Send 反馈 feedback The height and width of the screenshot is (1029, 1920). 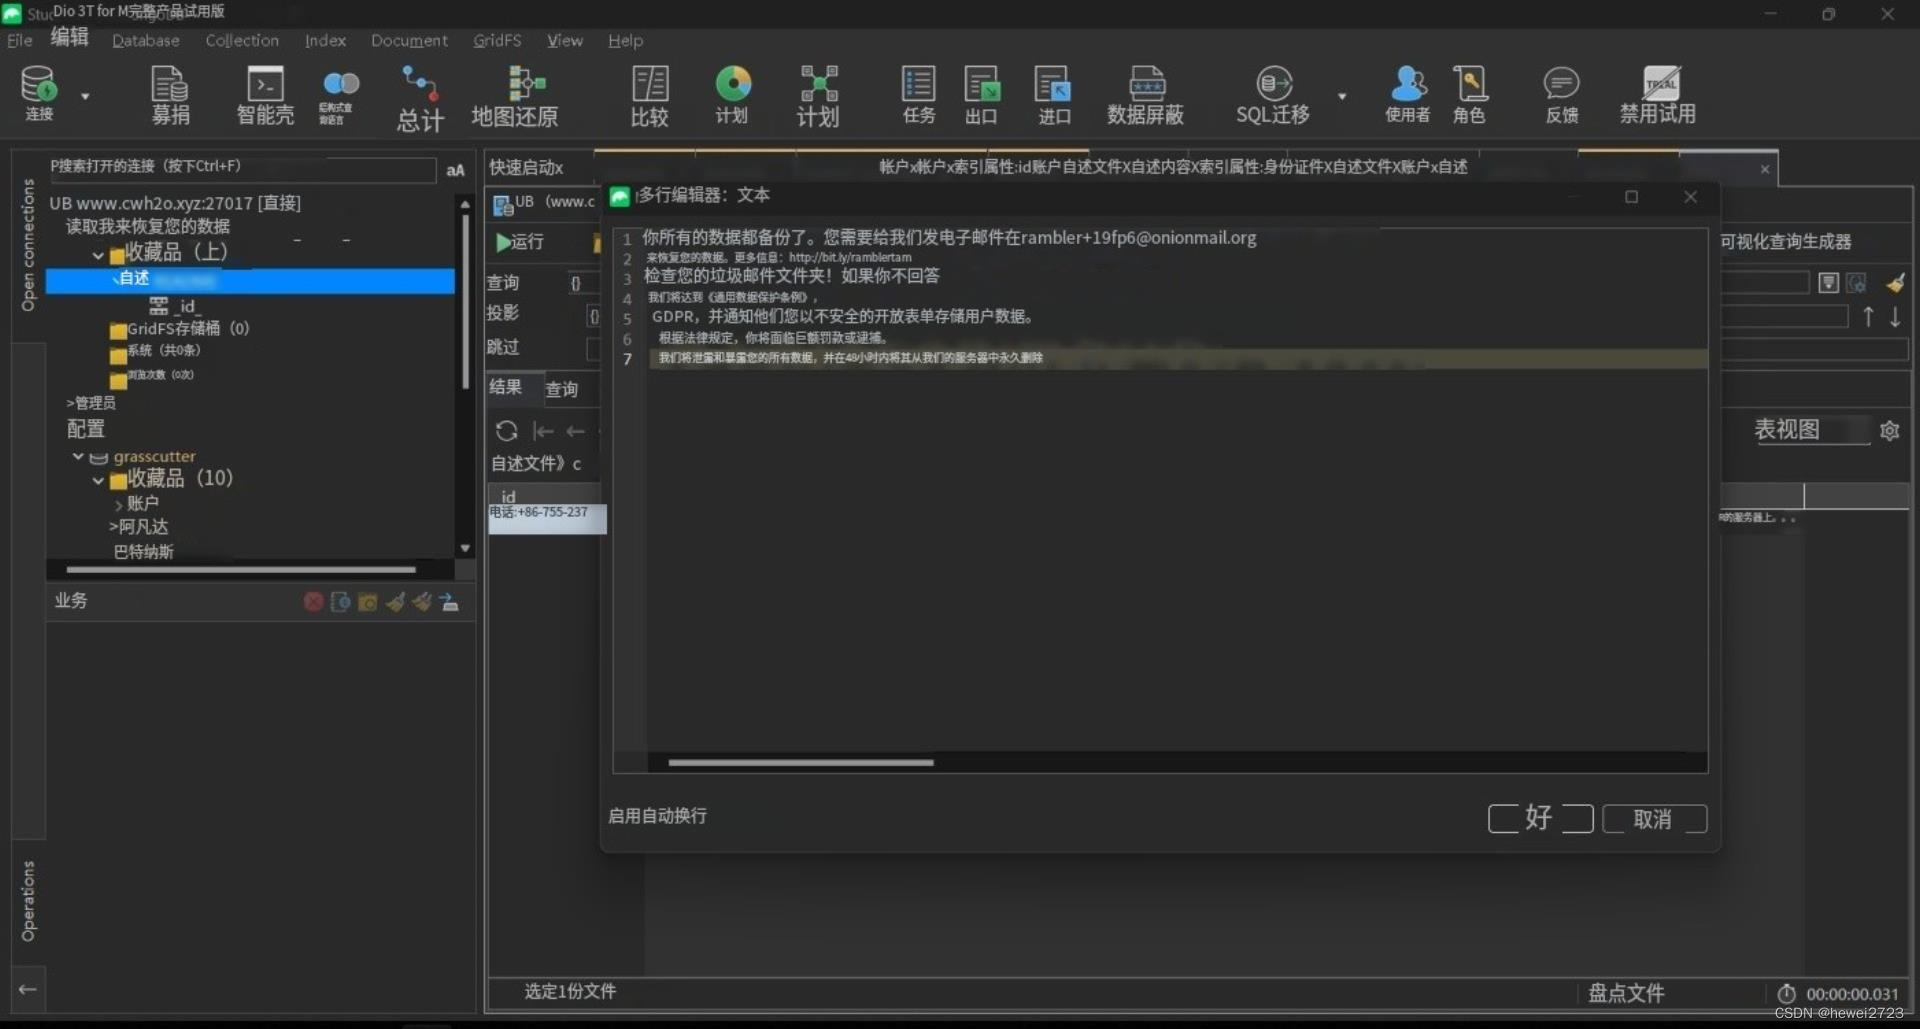pyautogui.click(x=1561, y=95)
